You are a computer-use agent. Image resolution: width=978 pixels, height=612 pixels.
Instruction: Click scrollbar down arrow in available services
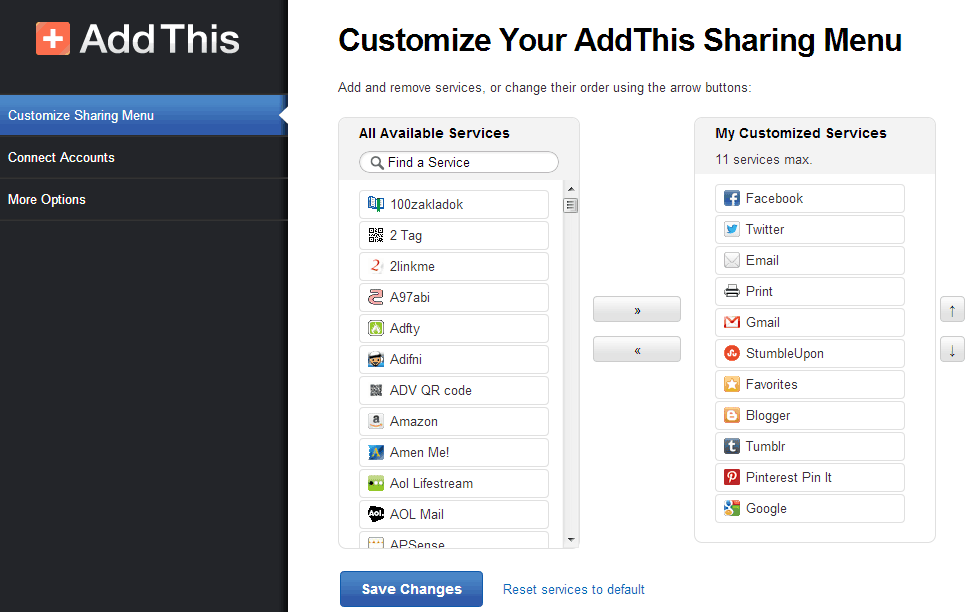click(x=571, y=540)
